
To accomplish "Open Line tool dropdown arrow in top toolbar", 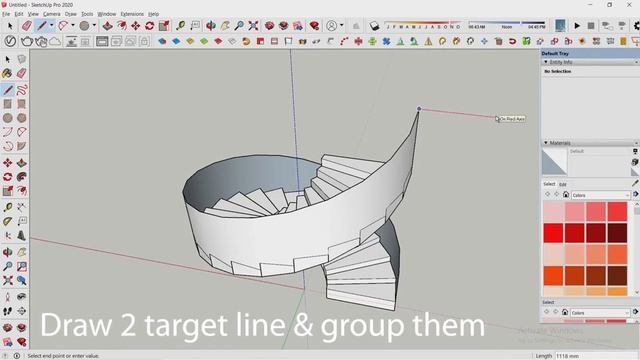I will tap(51, 26).
